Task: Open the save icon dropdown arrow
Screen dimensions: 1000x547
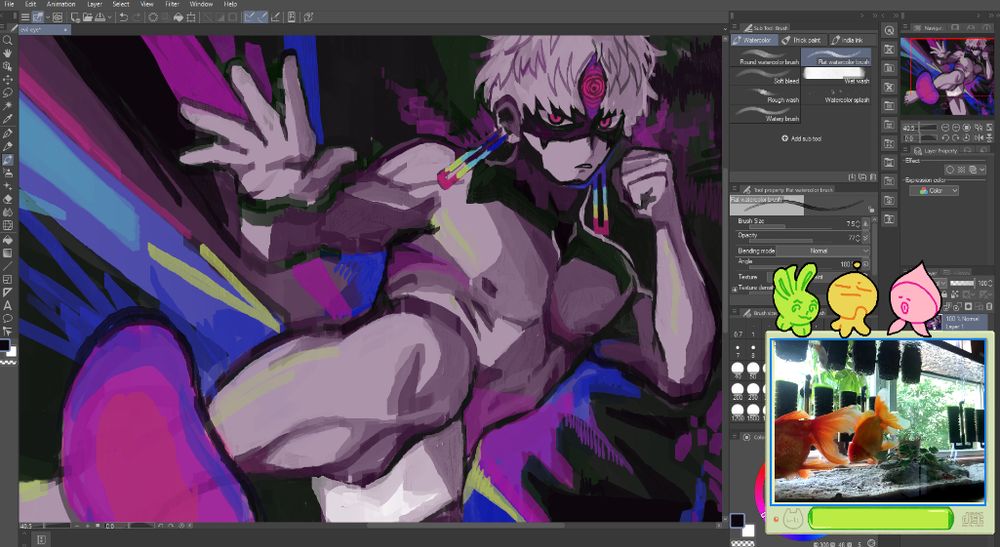Action: click(110, 17)
